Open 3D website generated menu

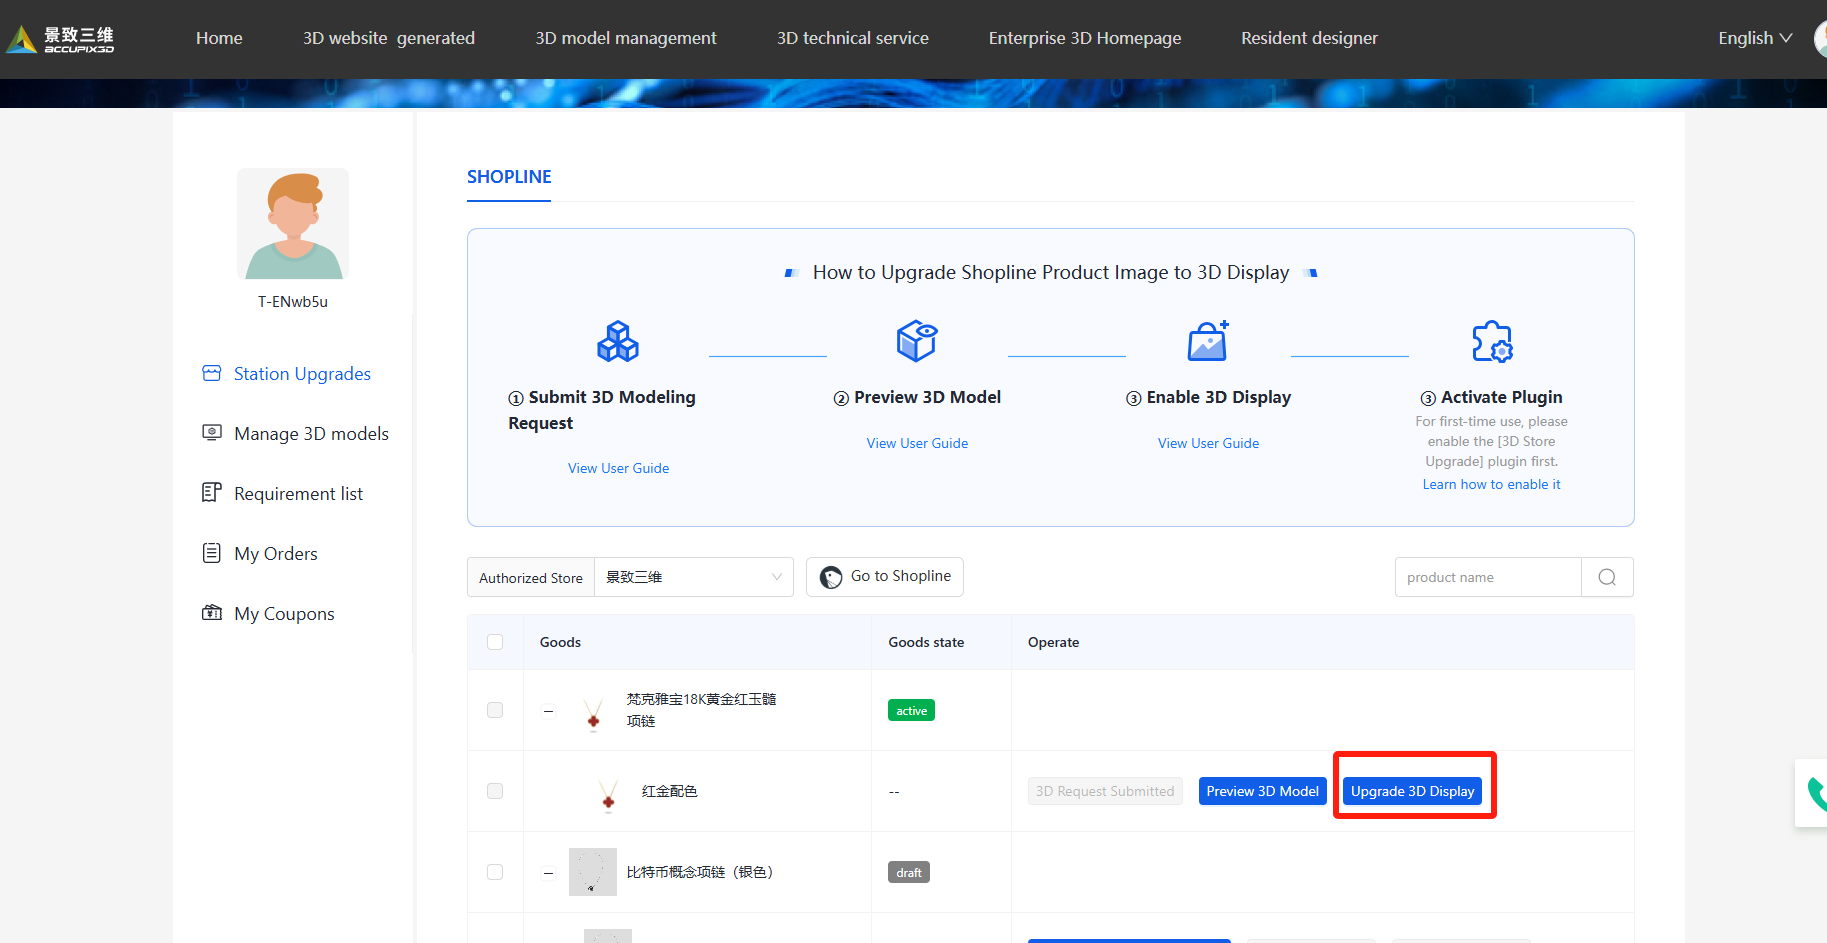pyautogui.click(x=389, y=38)
